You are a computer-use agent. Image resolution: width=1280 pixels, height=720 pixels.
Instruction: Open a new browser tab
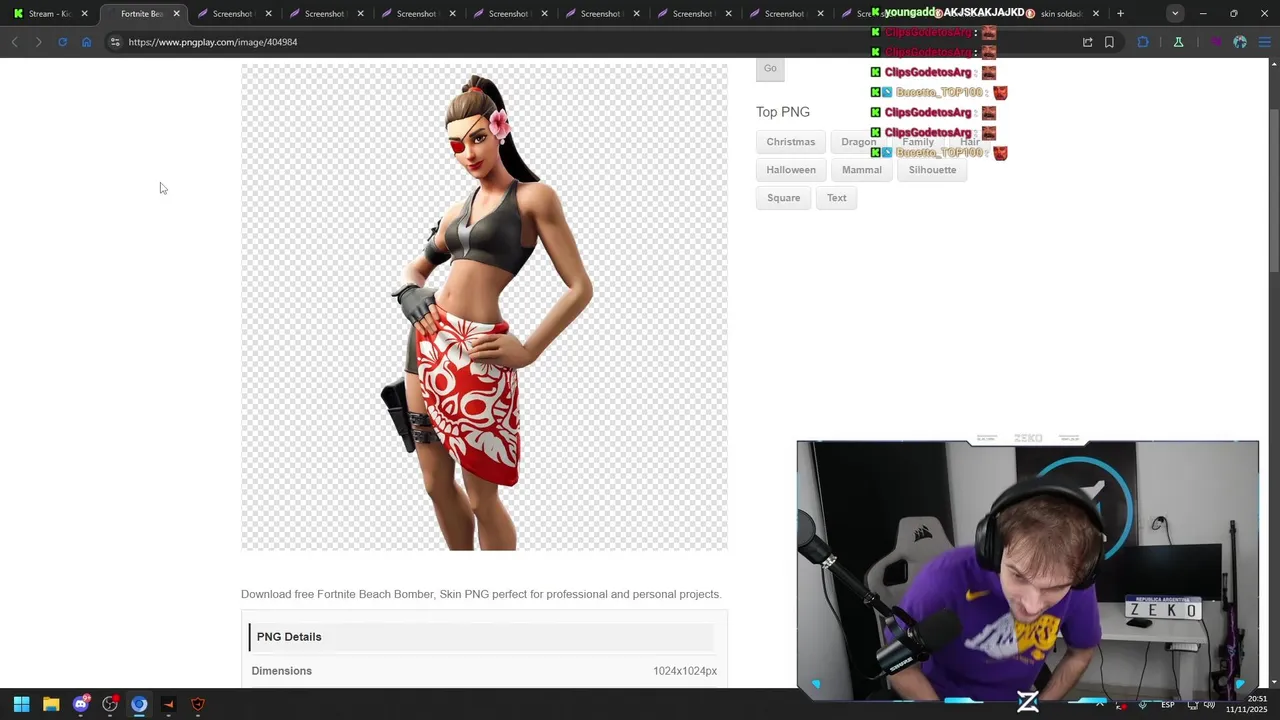pos(1120,14)
